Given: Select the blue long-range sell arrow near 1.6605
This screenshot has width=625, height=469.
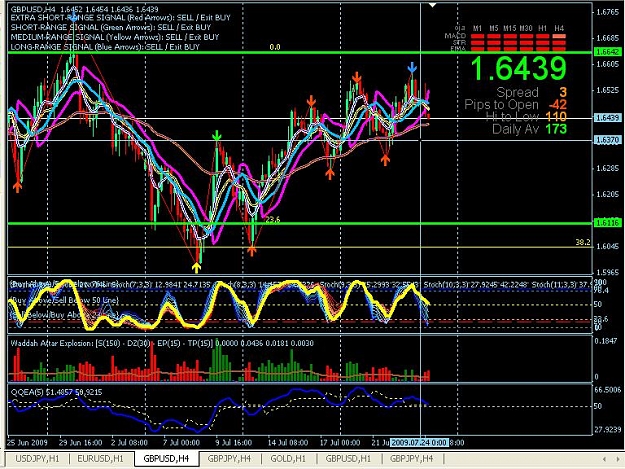Looking at the screenshot, I should coord(412,67).
